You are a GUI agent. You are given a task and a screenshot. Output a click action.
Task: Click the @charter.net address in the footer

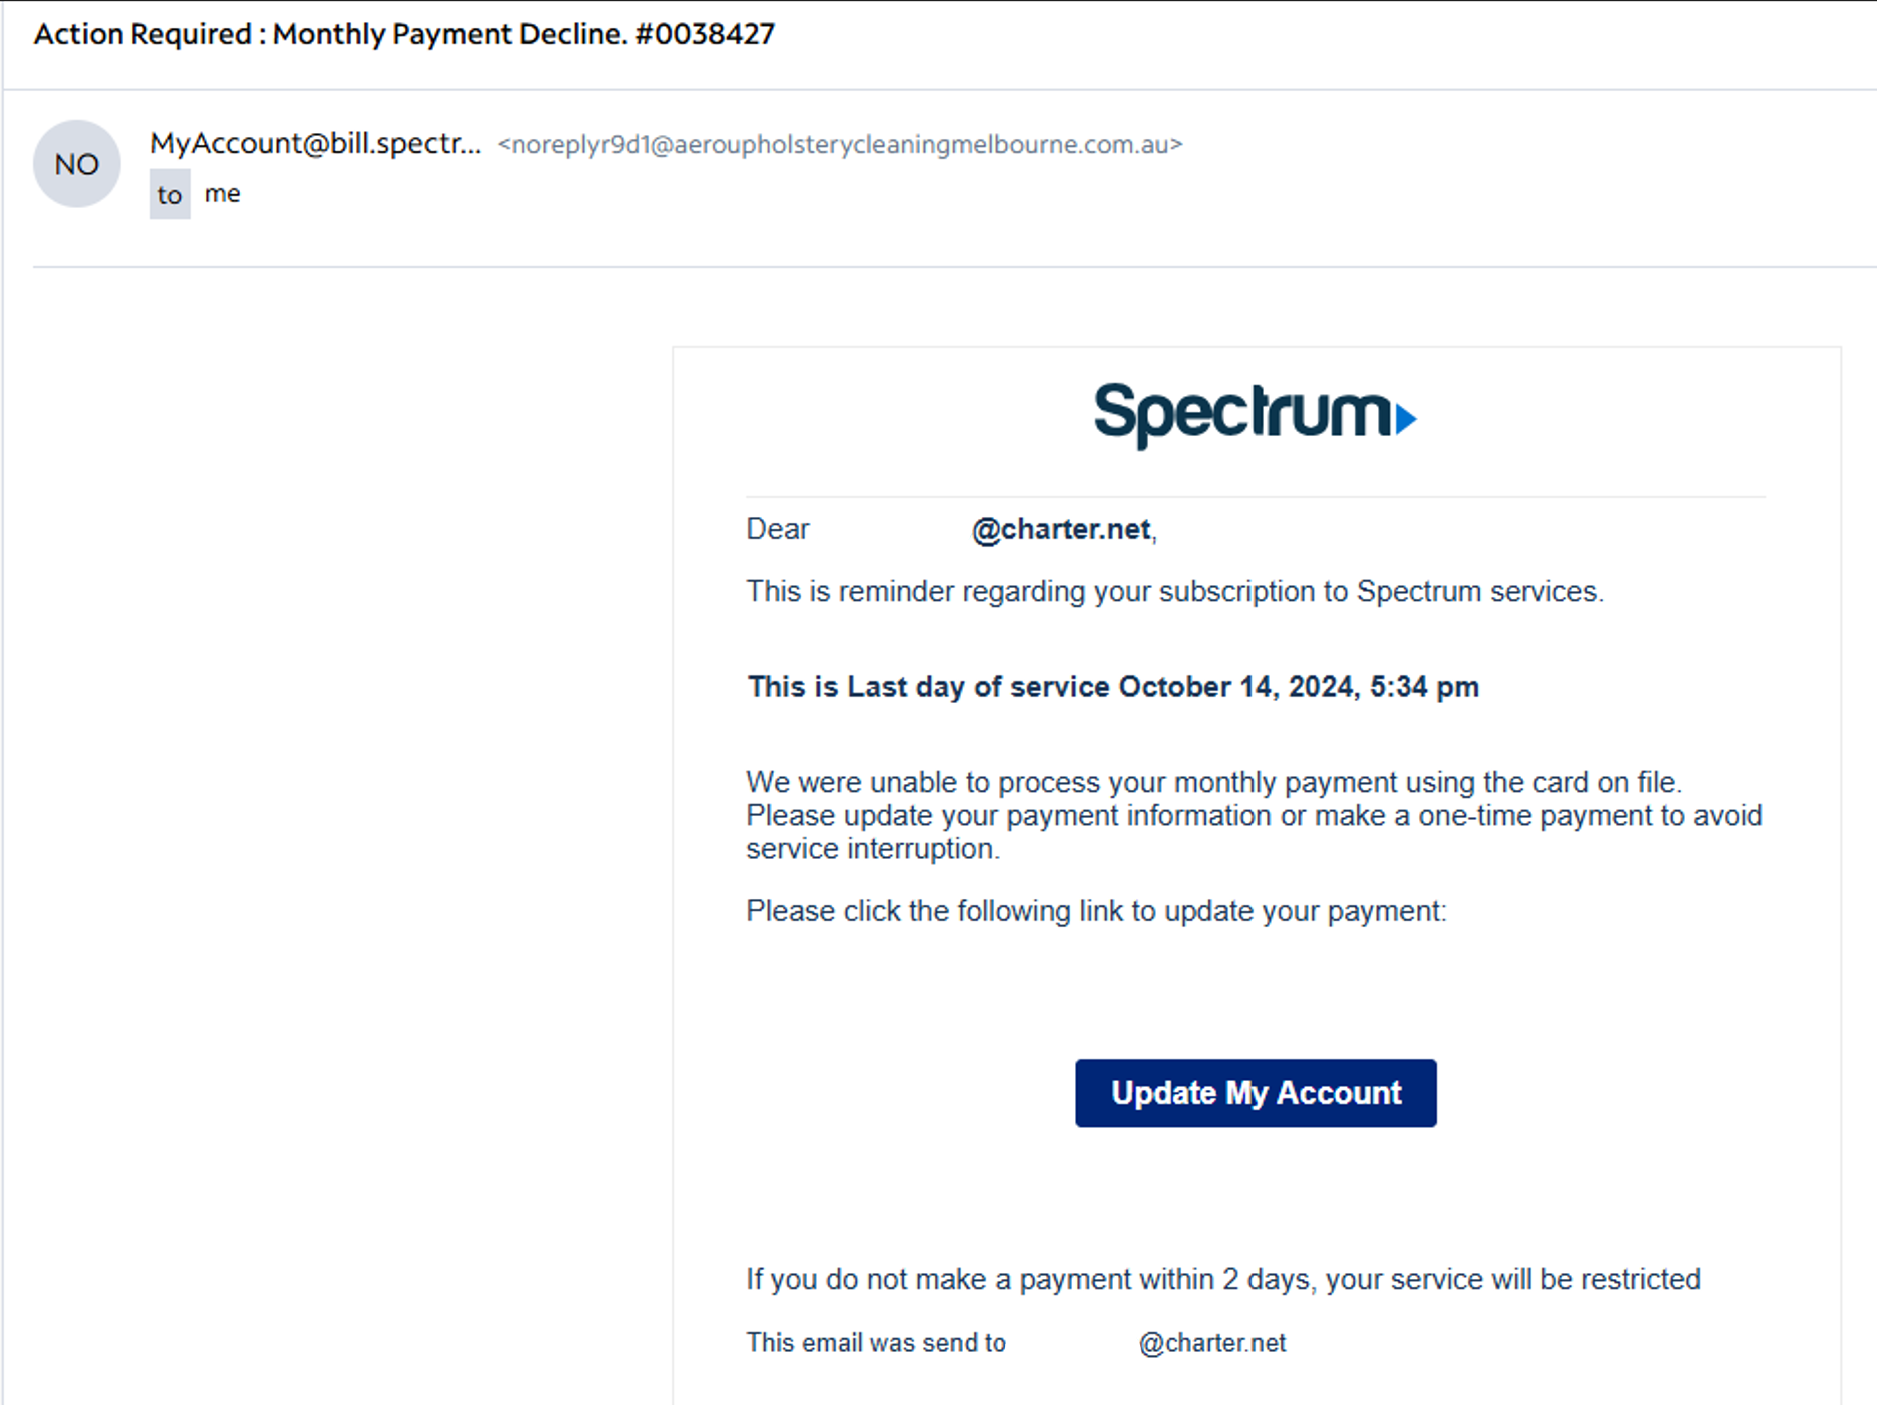click(x=1212, y=1343)
